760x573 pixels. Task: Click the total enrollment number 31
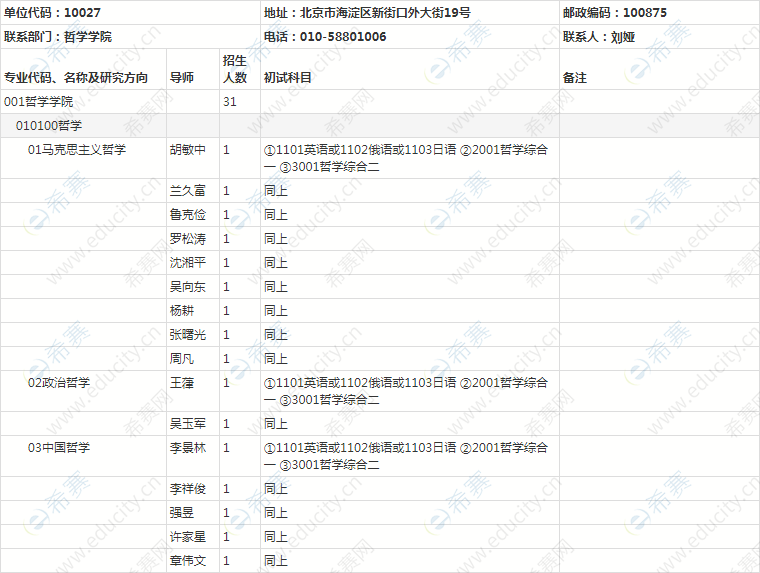click(230, 102)
